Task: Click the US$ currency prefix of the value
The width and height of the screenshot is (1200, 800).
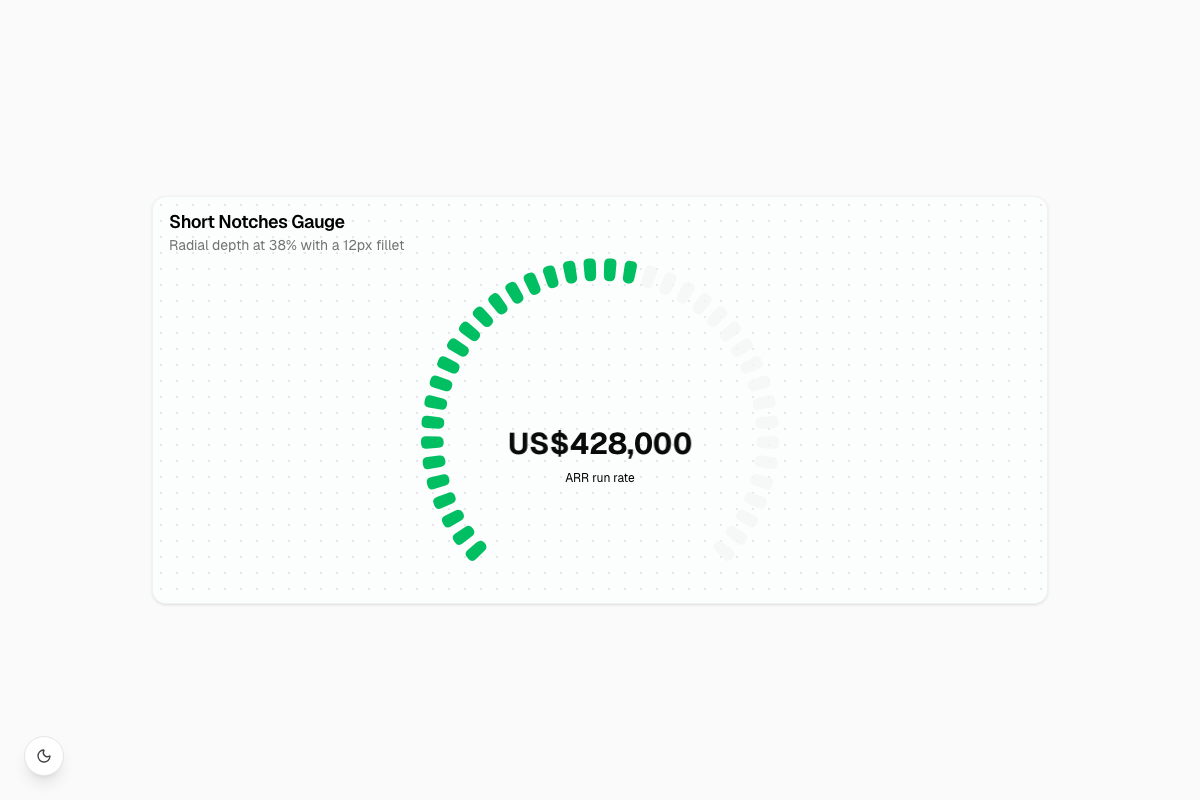Action: coord(538,443)
